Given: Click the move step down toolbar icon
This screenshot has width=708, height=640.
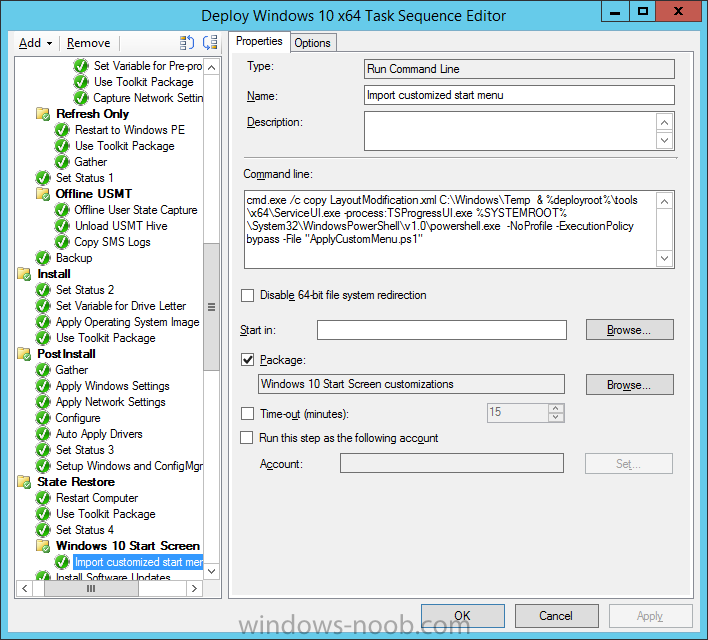Looking at the screenshot, I should coord(210,43).
